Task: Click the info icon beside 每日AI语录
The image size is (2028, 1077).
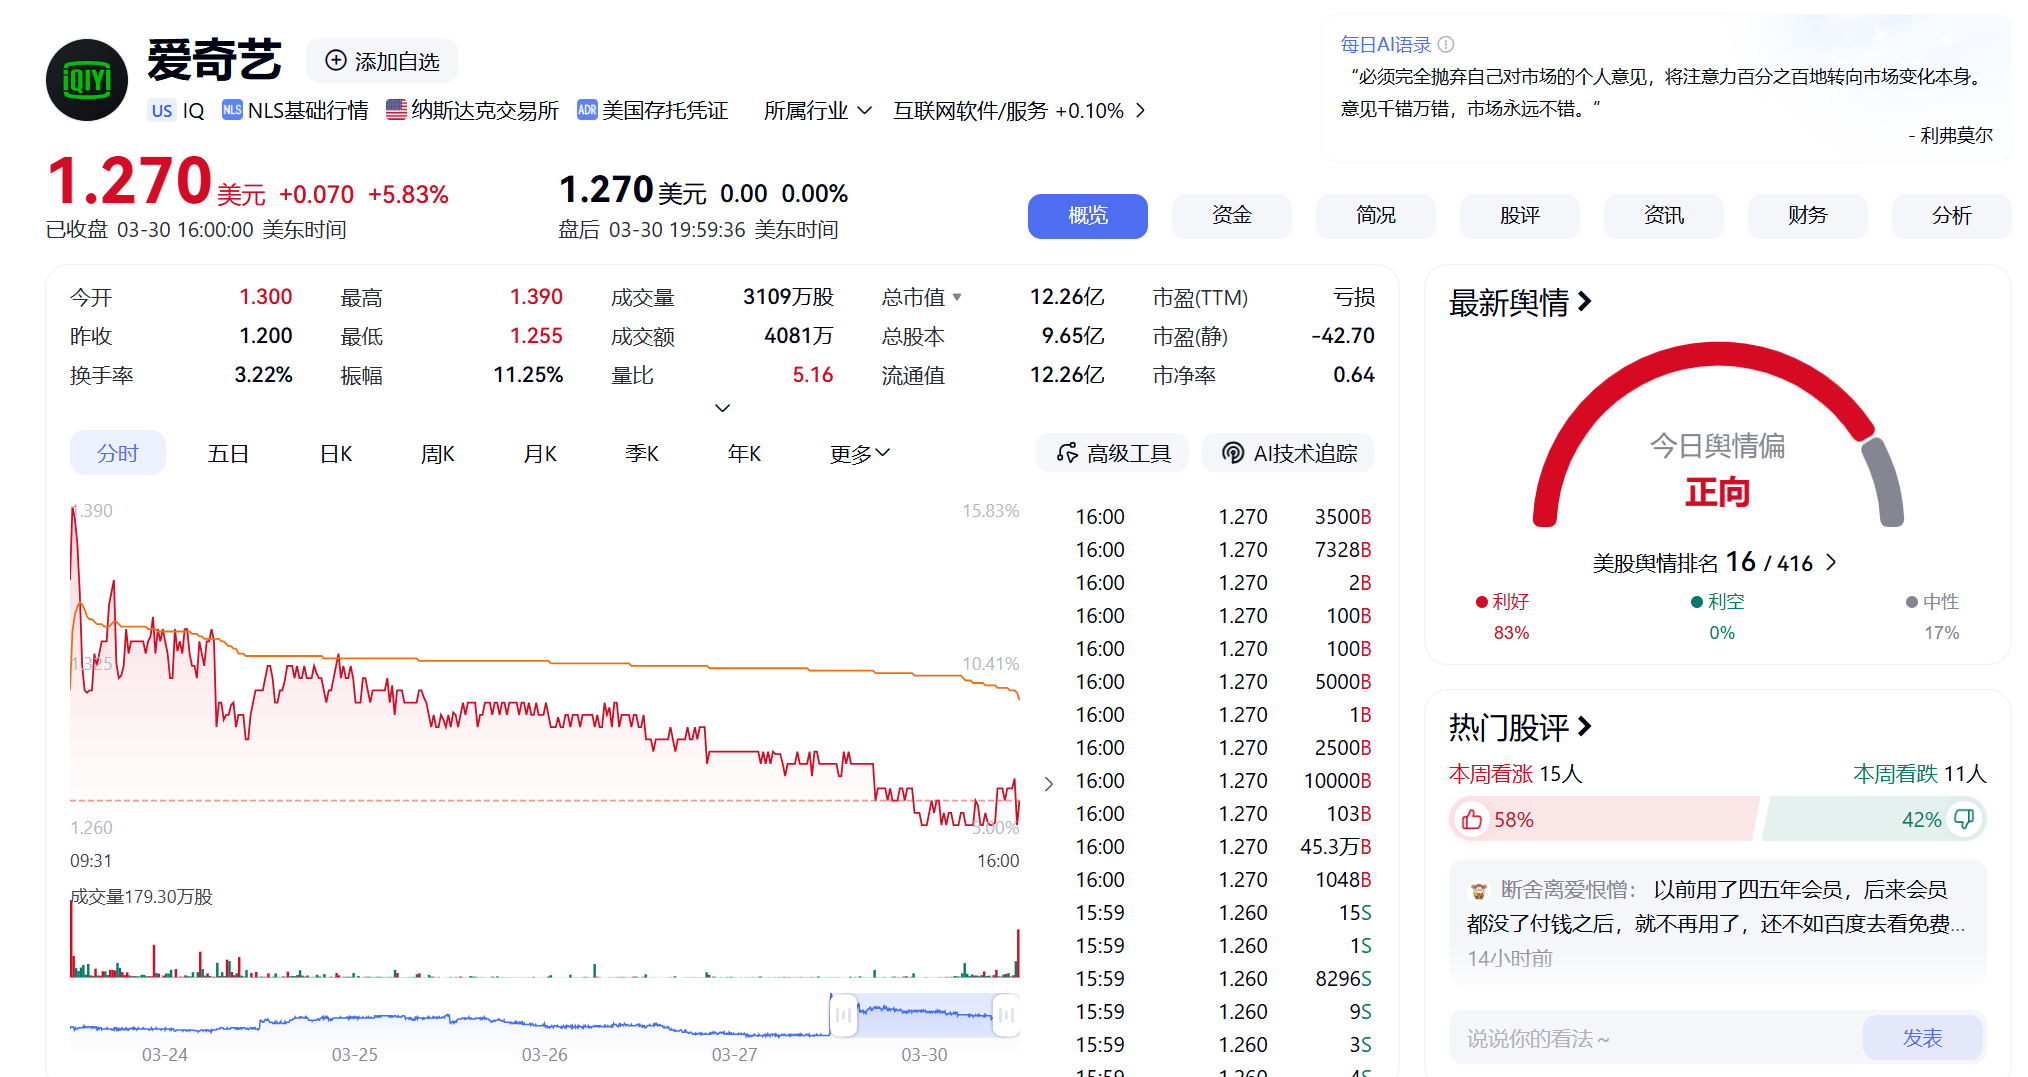Action: click(1446, 45)
